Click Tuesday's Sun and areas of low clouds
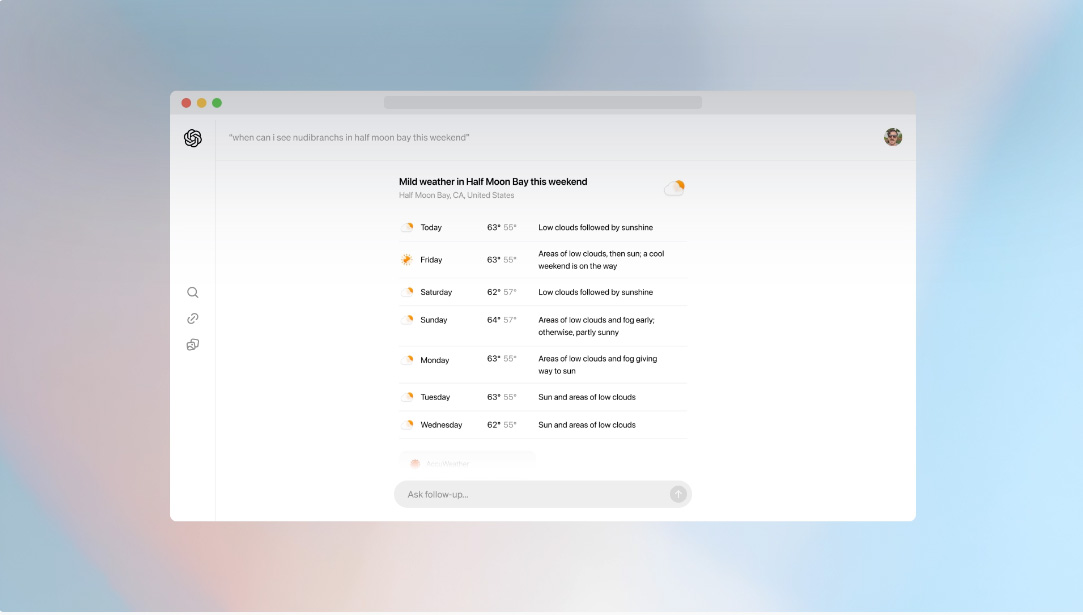This screenshot has width=1083, height=615. (587, 397)
